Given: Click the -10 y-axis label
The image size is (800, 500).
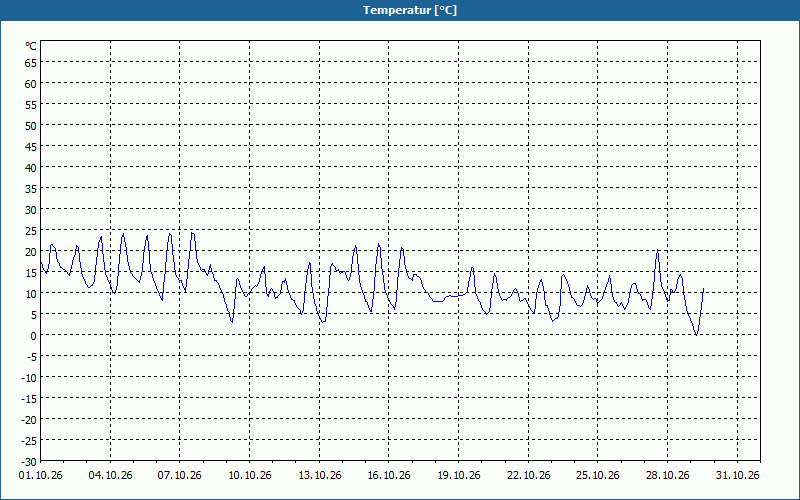Looking at the screenshot, I should [29, 378].
